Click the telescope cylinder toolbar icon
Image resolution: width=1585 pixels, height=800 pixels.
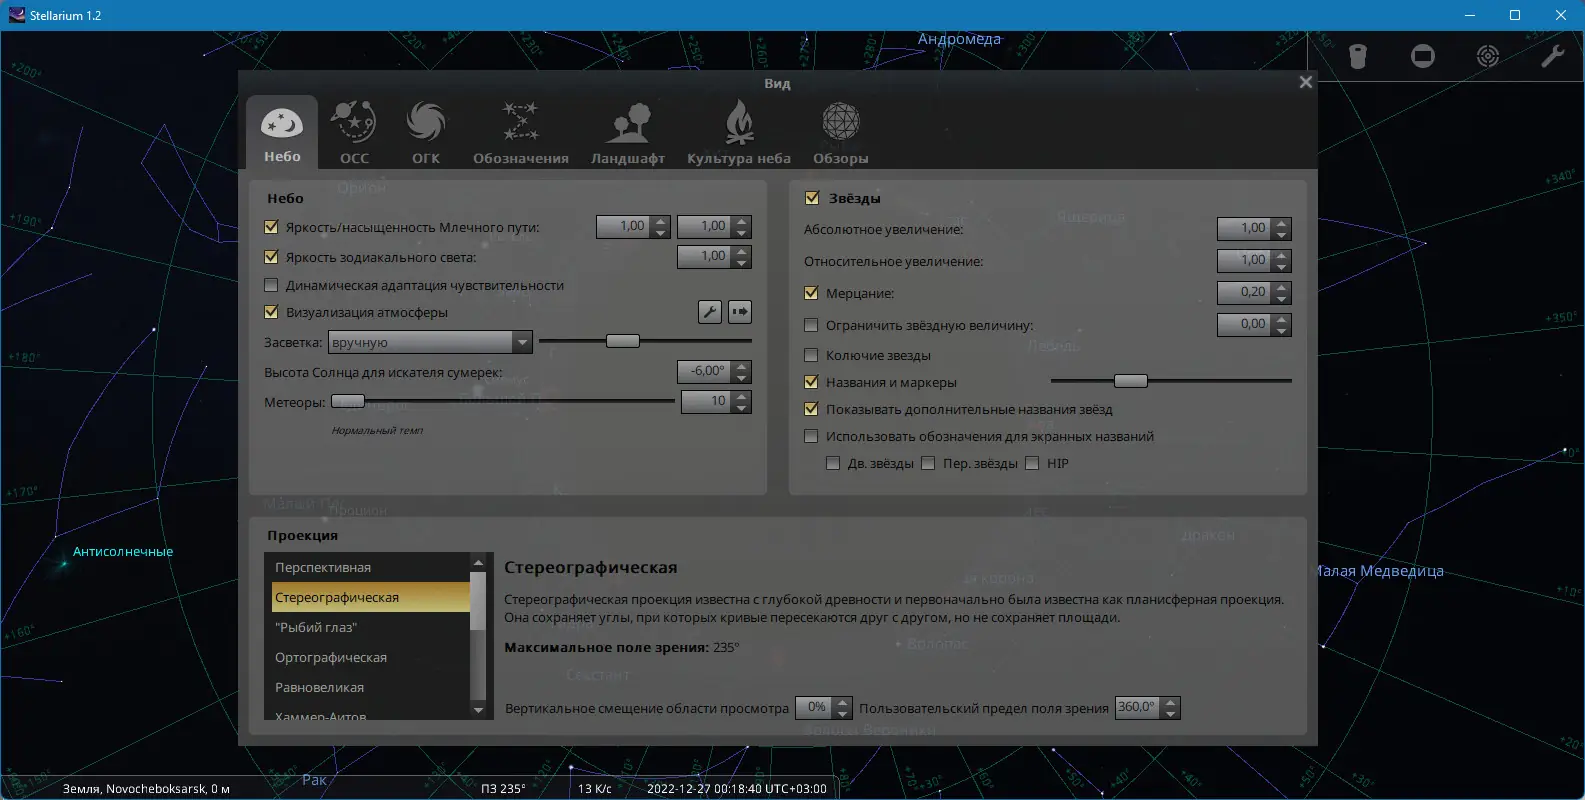[x=1357, y=56]
